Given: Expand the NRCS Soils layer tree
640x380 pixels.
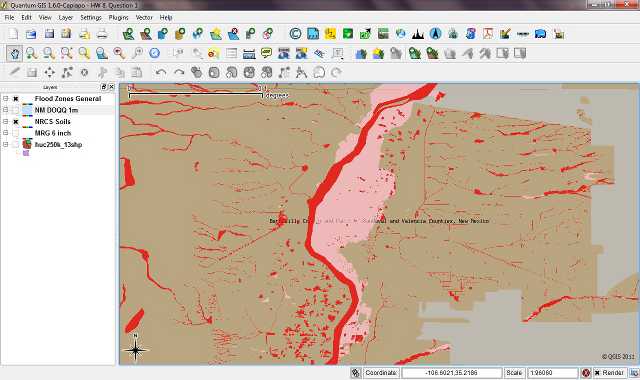Looking at the screenshot, I should pos(6,122).
